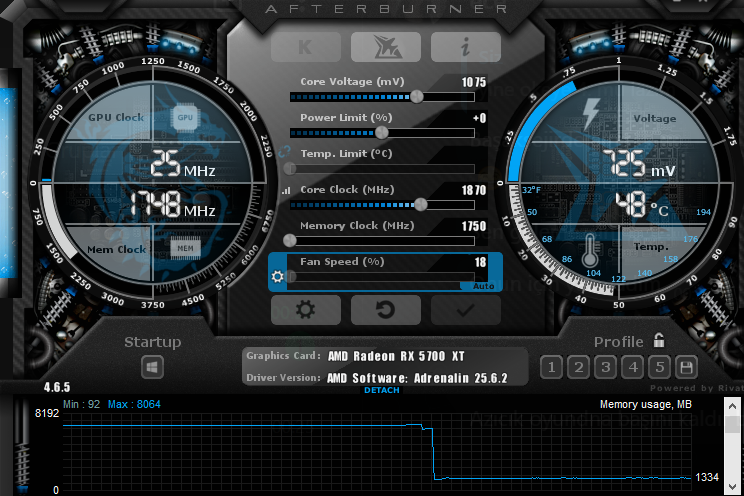Viewport: 744px width, 496px height.
Task: Click the current memory value 1334
Action: point(707,477)
